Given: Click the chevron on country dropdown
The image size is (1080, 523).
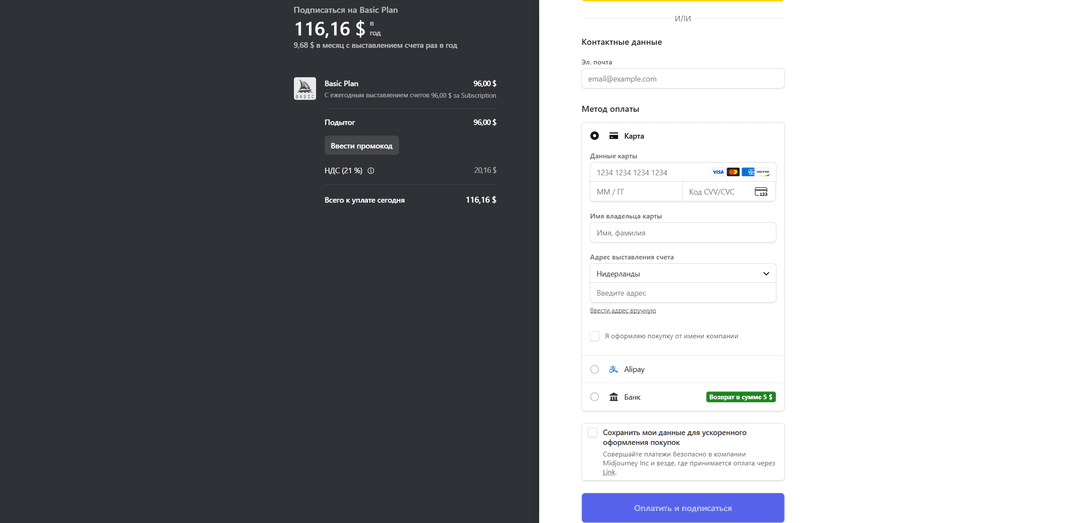Looking at the screenshot, I should coord(766,274).
